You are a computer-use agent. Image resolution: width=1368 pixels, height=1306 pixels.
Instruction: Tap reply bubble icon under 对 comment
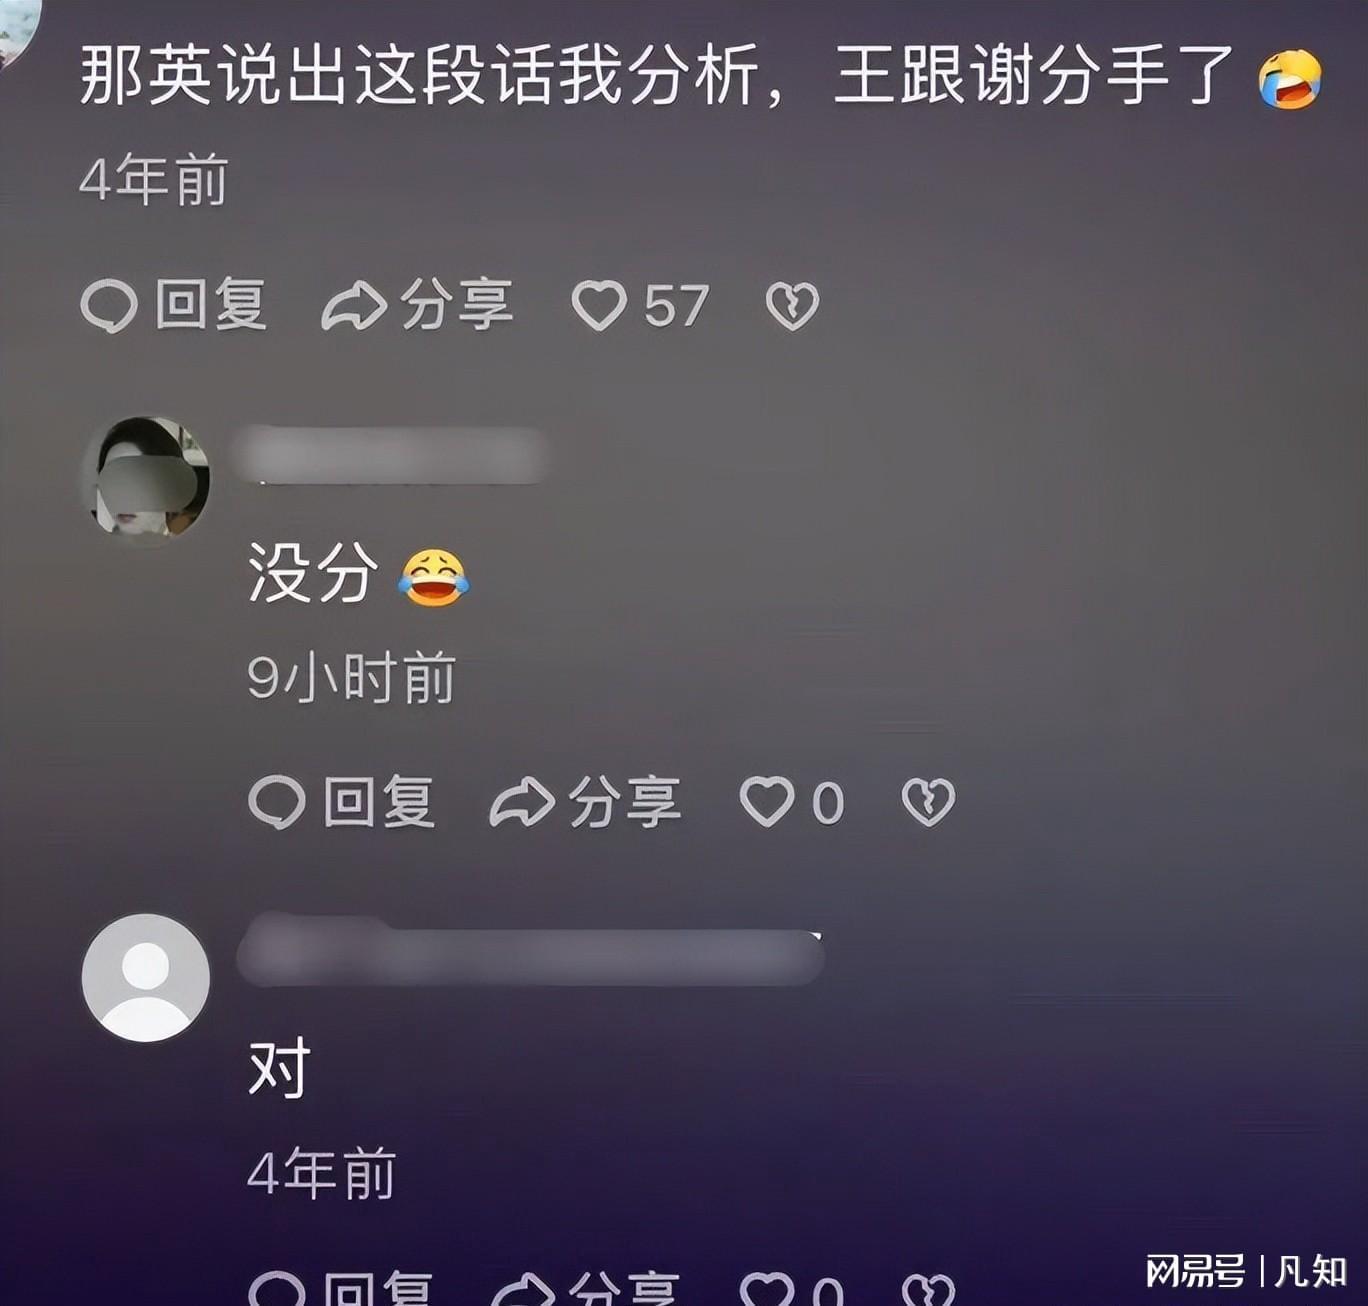click(x=276, y=1290)
